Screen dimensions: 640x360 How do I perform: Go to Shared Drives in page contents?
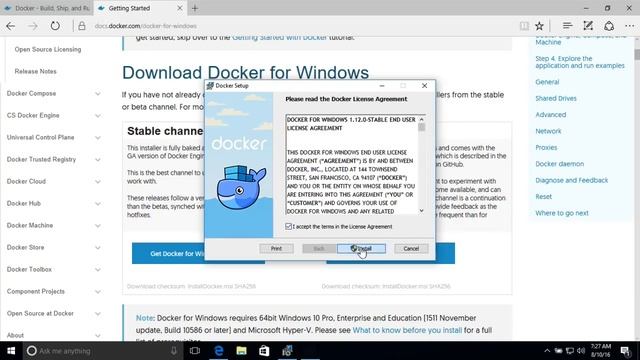coord(556,98)
